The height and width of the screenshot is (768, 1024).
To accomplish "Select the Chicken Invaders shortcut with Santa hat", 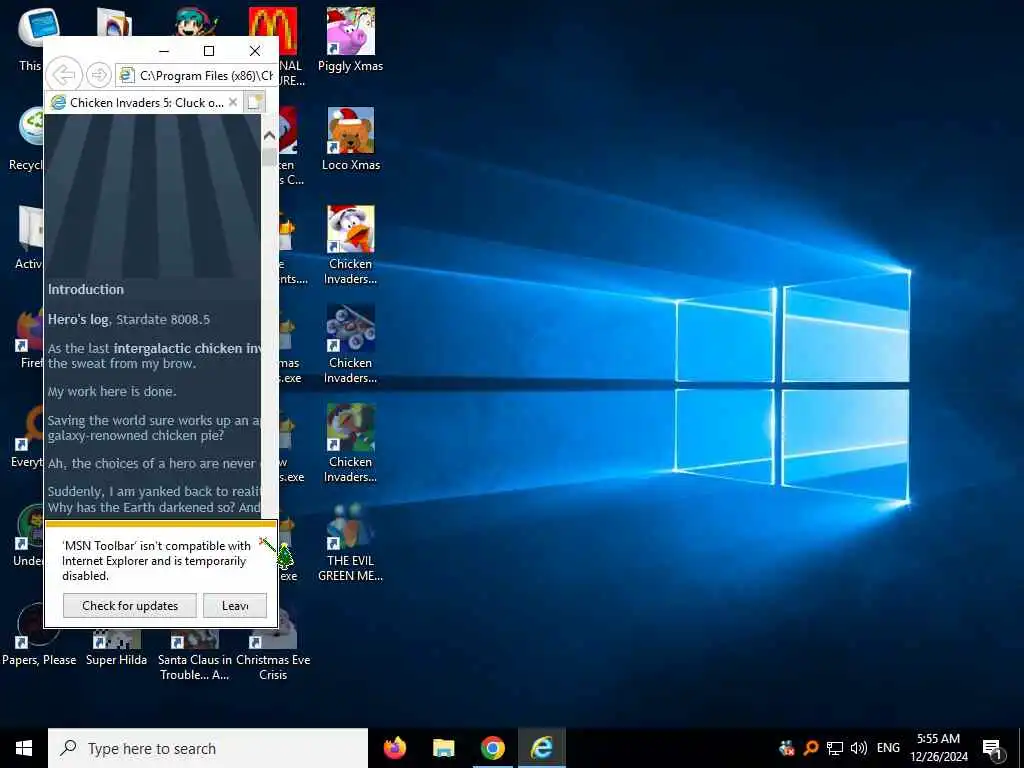I will (351, 246).
